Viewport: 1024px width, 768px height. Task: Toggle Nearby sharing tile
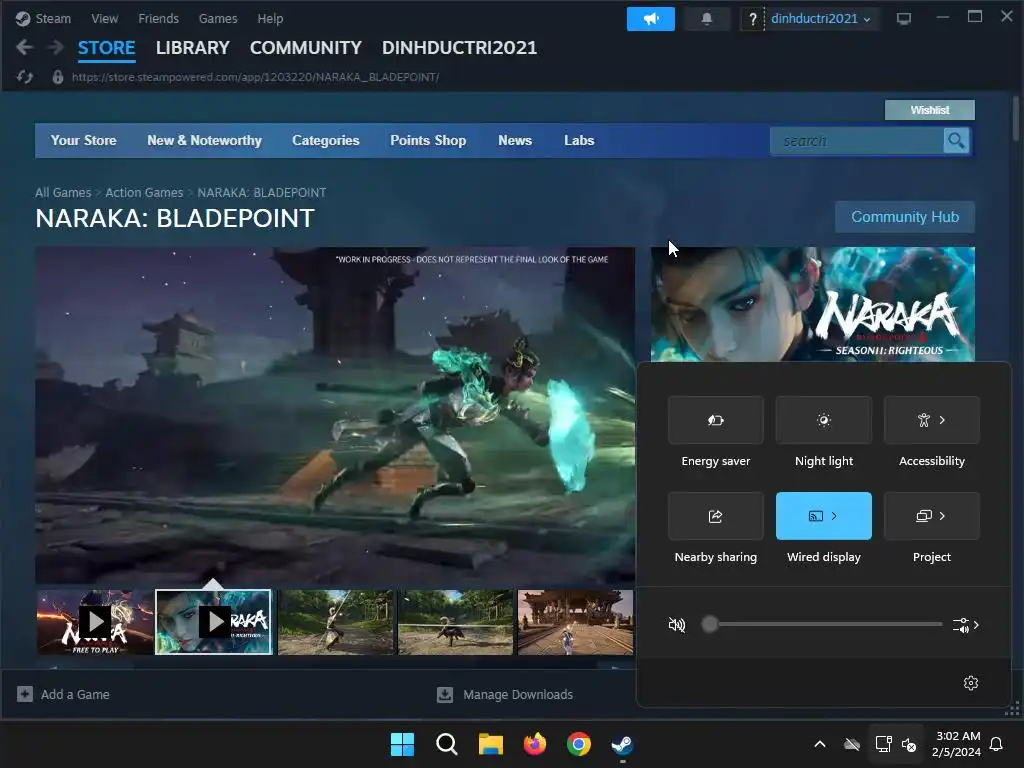pos(715,516)
